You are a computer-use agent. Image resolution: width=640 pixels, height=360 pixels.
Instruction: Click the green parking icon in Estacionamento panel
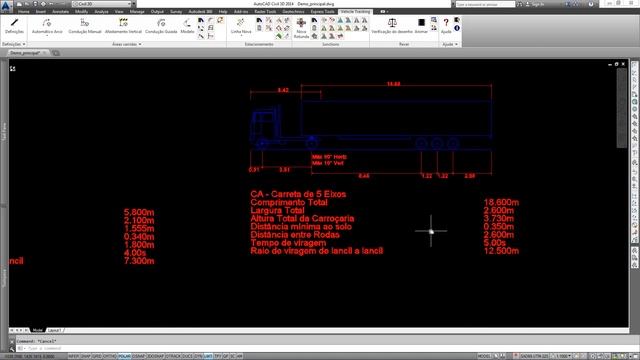pyautogui.click(x=278, y=36)
